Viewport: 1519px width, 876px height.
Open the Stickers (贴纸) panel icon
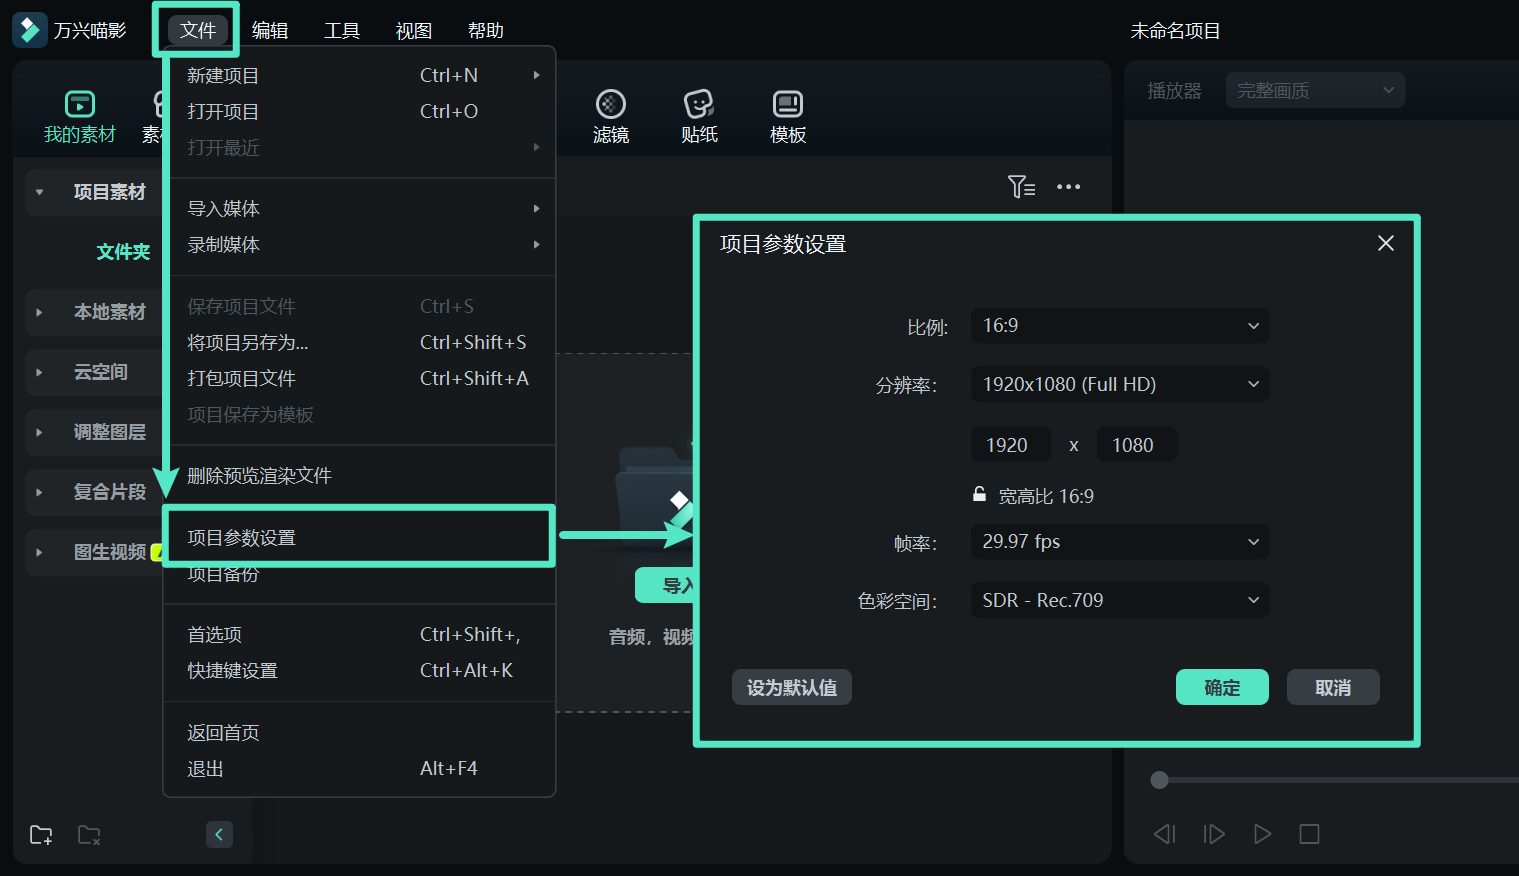point(698,105)
